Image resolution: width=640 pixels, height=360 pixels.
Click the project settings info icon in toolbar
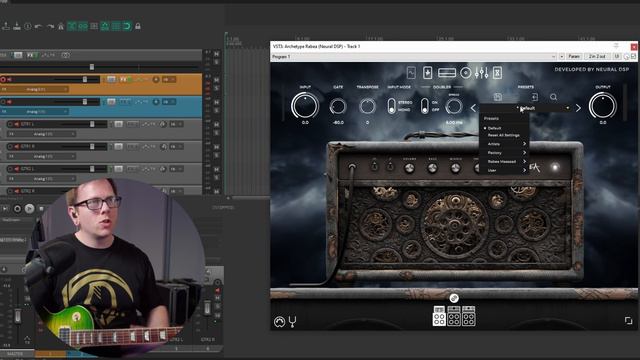pos(27,27)
